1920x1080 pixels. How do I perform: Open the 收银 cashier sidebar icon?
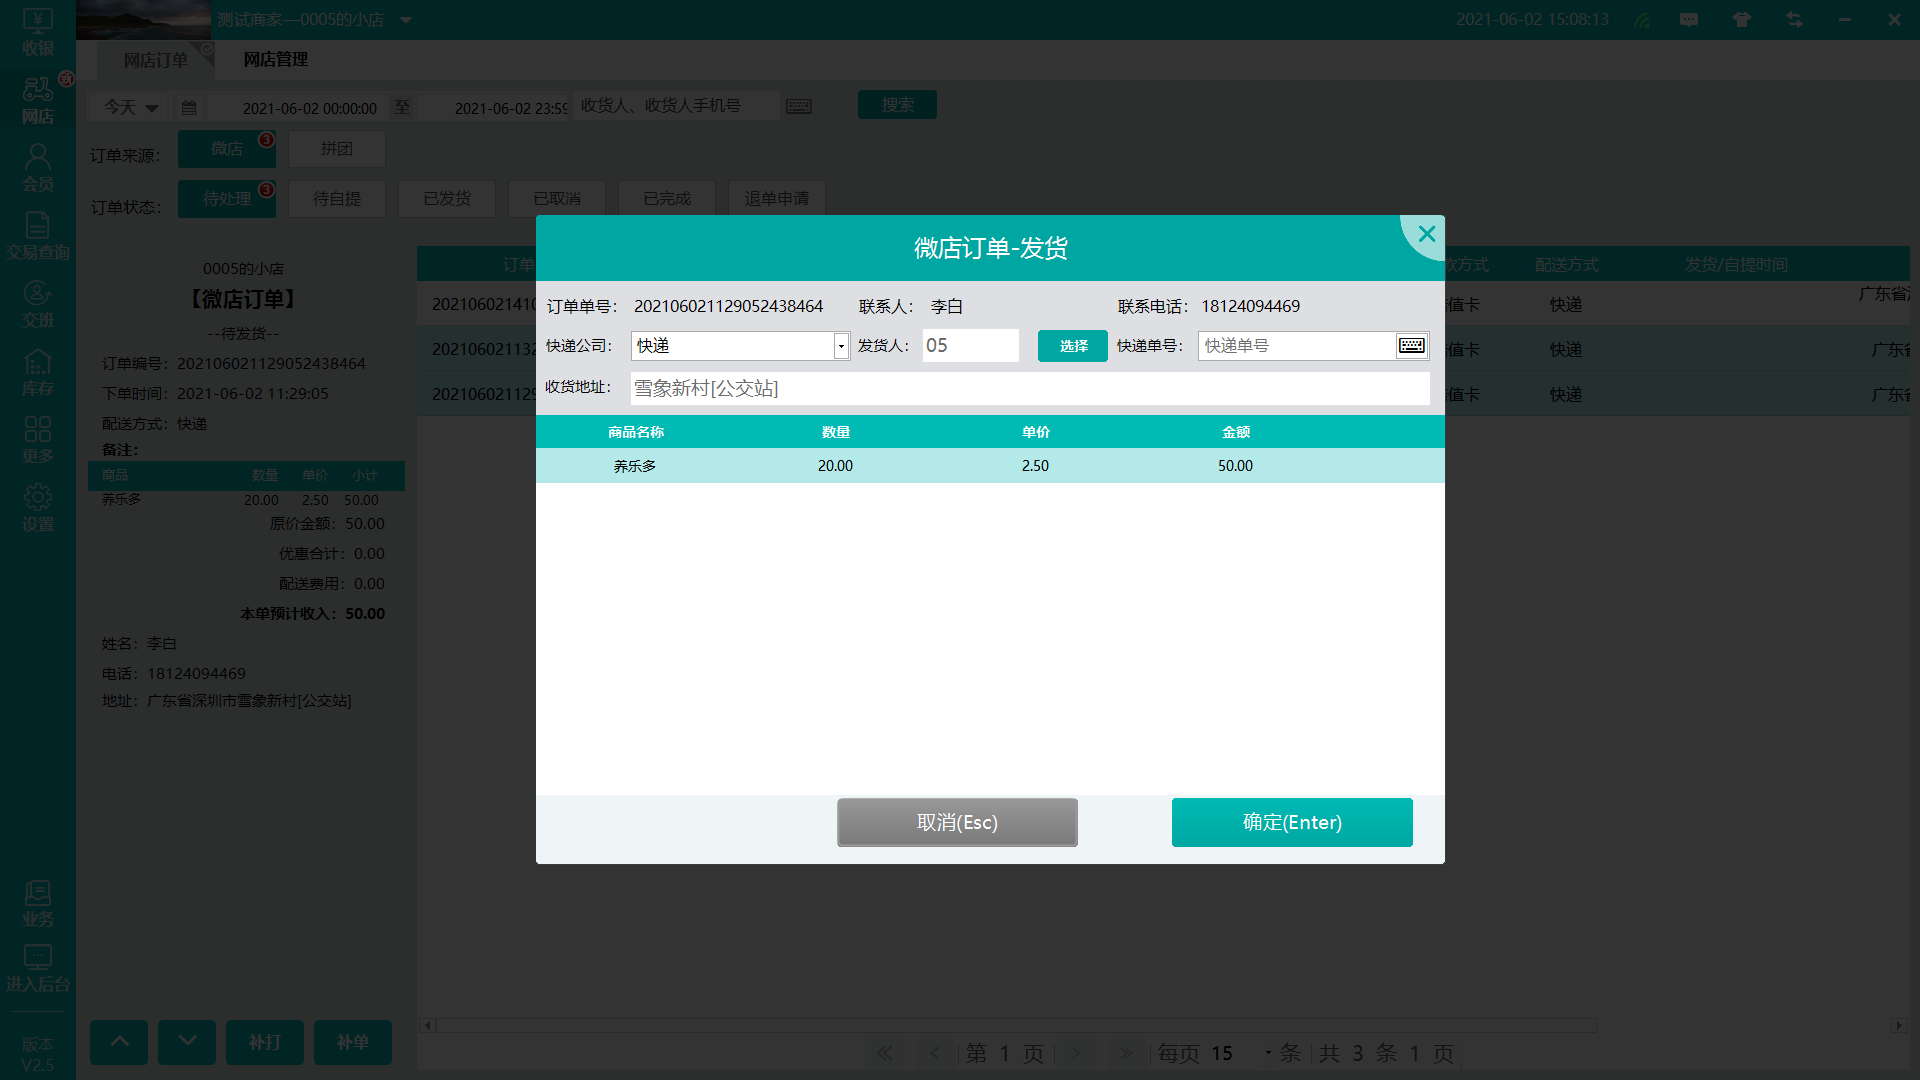(x=38, y=32)
